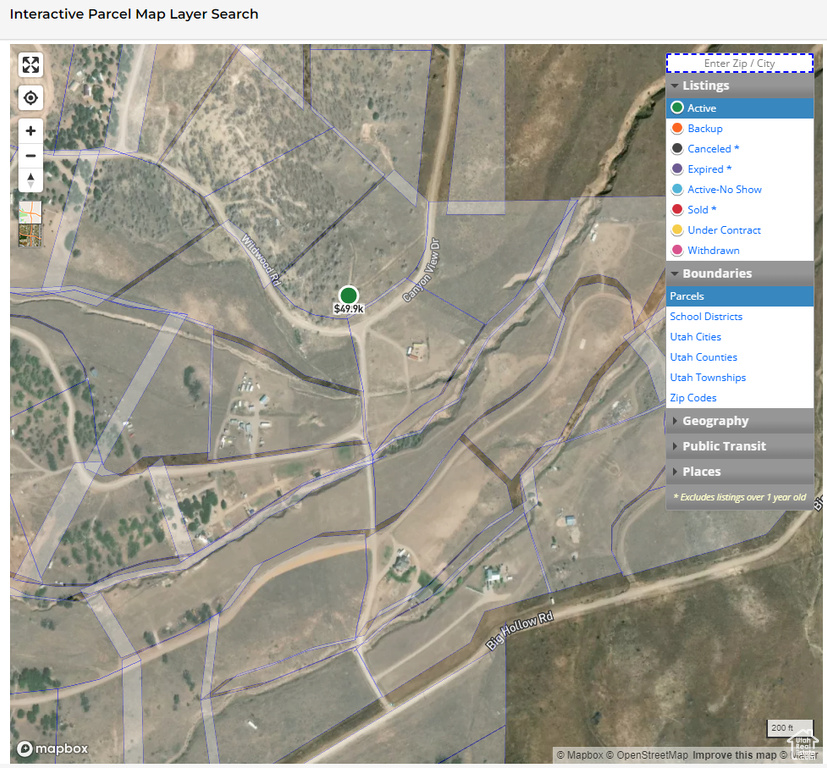Collapse the Listings section
Screen dimensions: 827x768
(x=703, y=86)
